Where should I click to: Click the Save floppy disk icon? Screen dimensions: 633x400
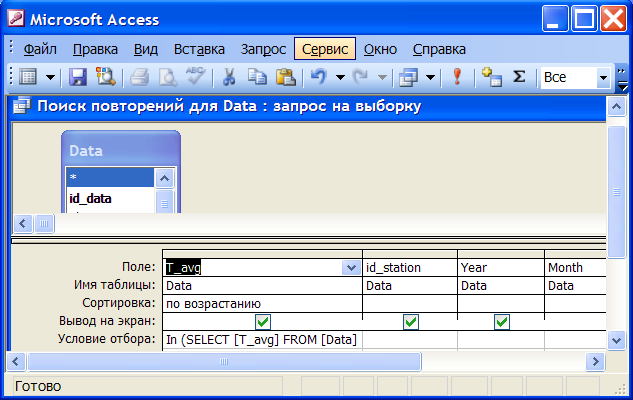pos(78,76)
